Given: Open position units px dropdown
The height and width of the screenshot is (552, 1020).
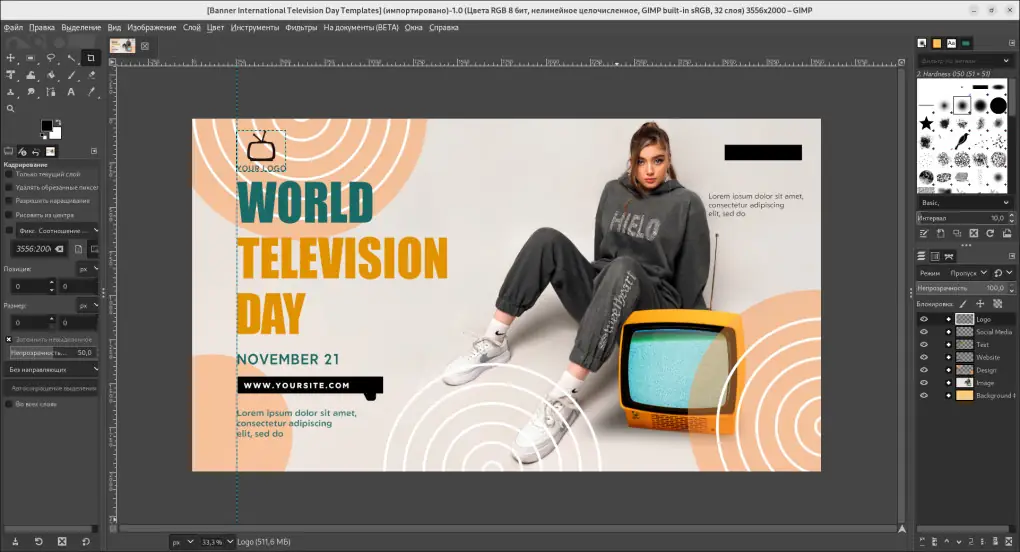Looking at the screenshot, I should 88,269.
